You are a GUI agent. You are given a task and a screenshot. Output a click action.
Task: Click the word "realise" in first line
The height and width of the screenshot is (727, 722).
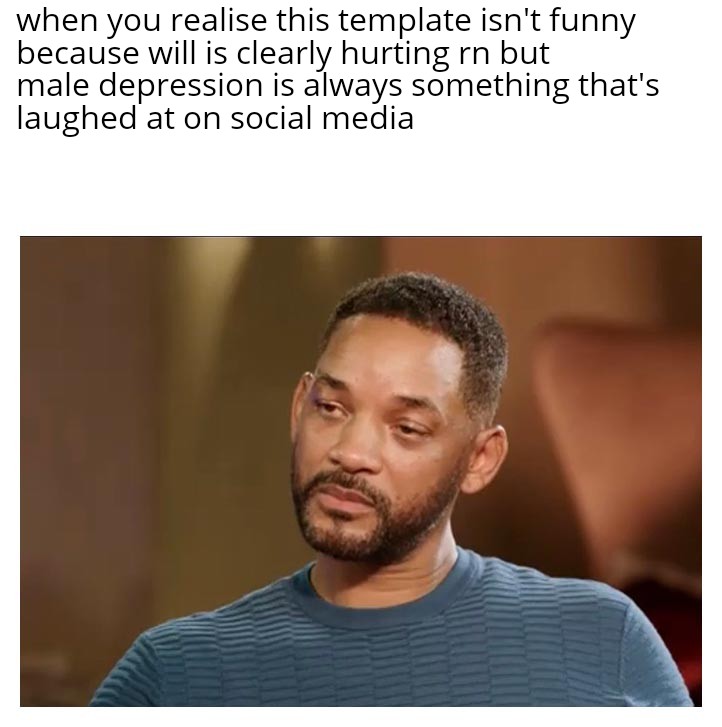(x=219, y=20)
